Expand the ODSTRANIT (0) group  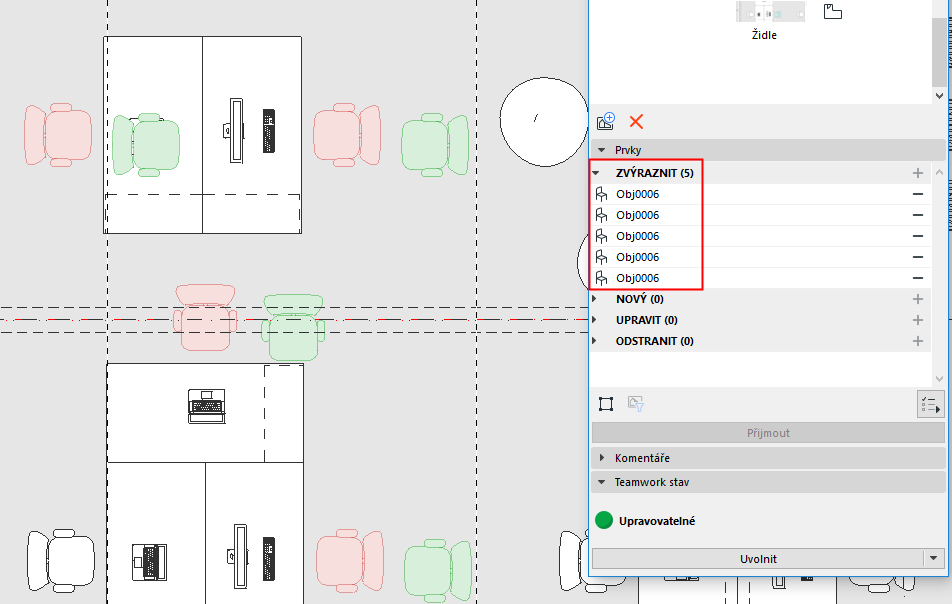point(594,341)
